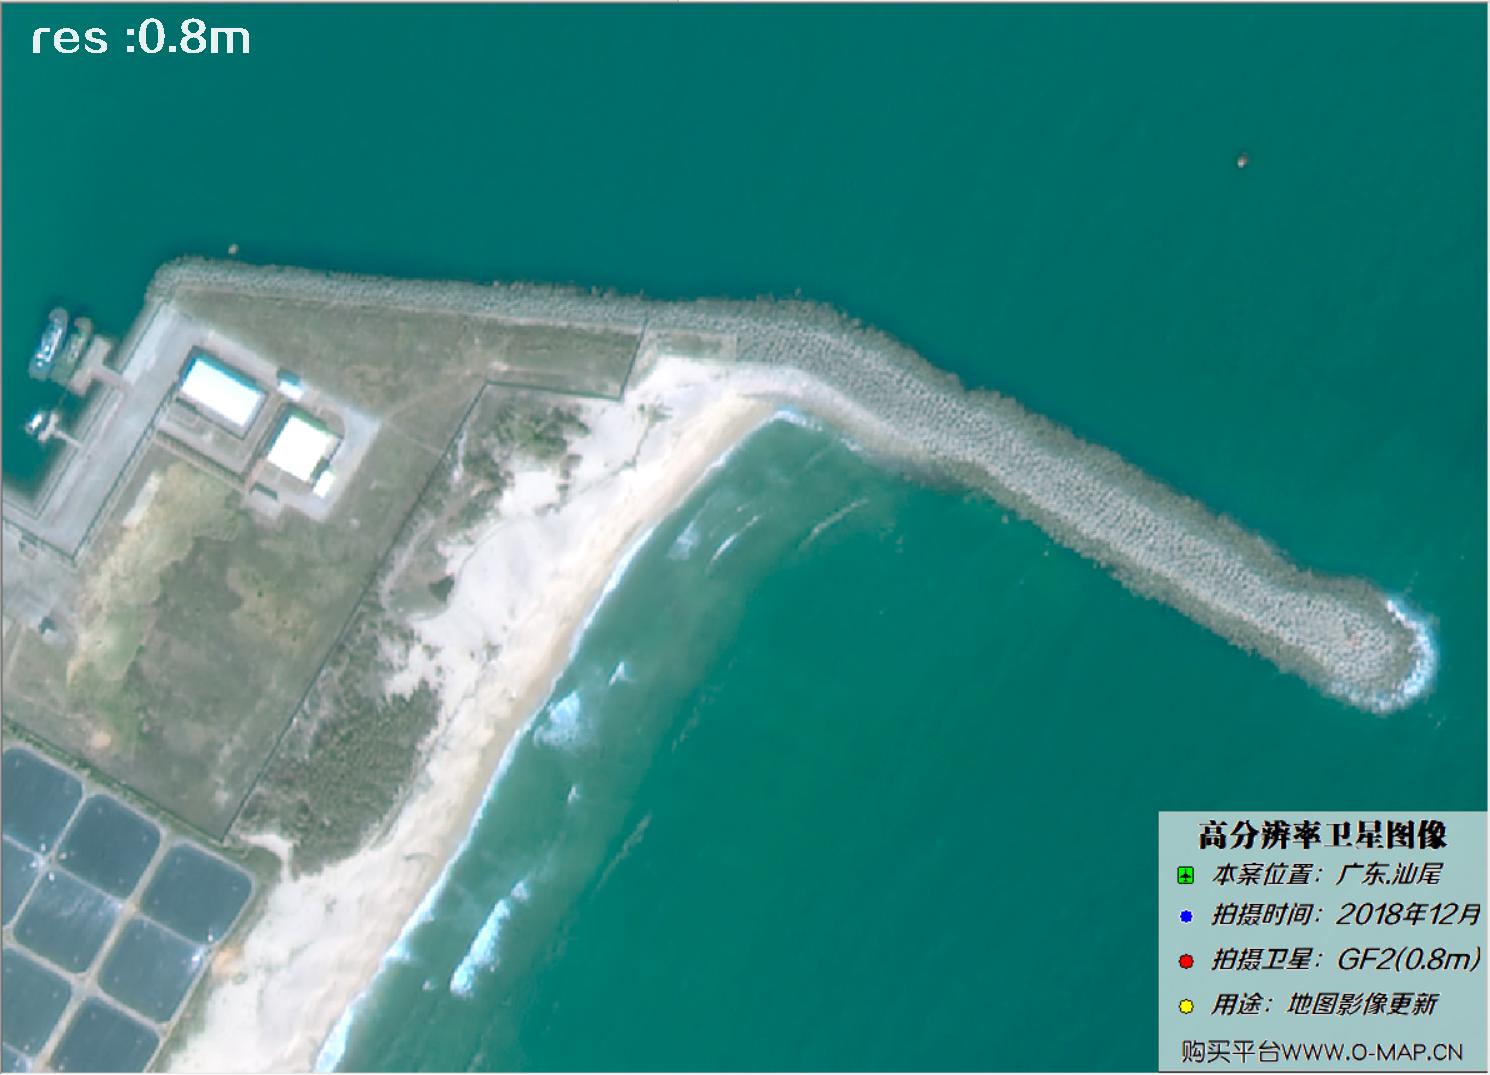Click the blue dot beside 拍摄时间
The width and height of the screenshot is (1490, 1075).
click(x=1186, y=916)
